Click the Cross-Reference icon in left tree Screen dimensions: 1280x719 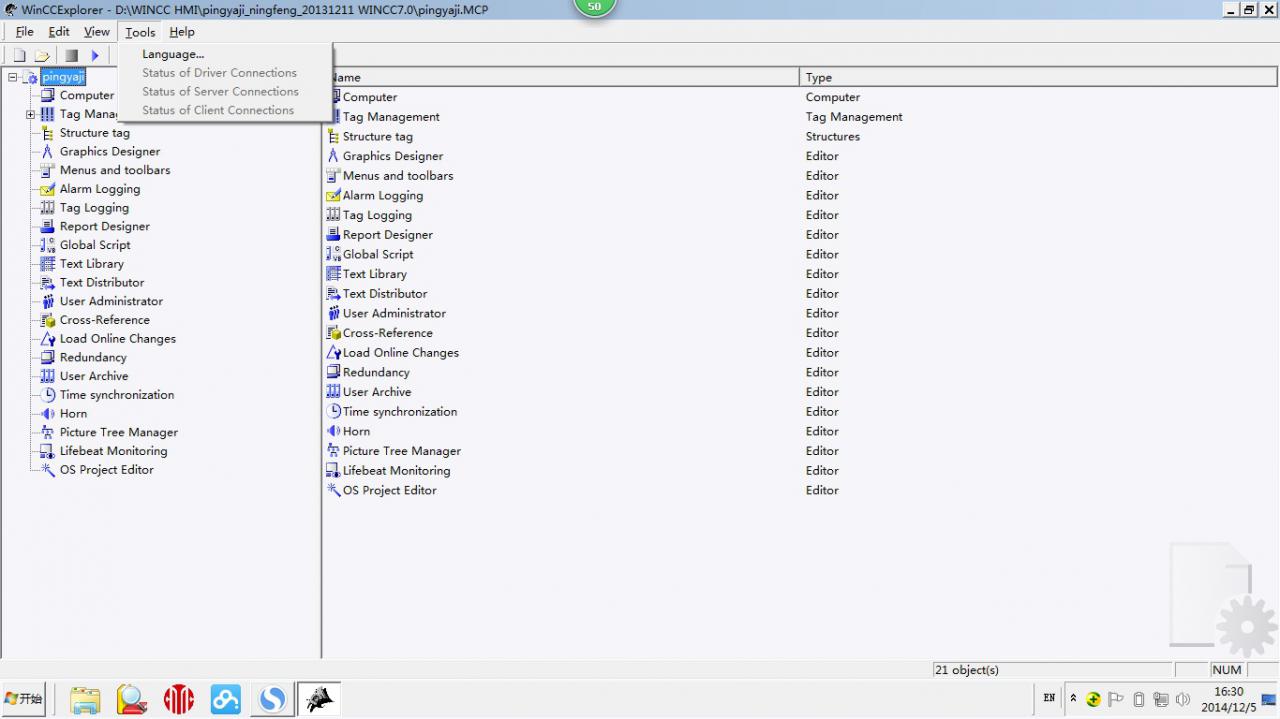(47, 320)
